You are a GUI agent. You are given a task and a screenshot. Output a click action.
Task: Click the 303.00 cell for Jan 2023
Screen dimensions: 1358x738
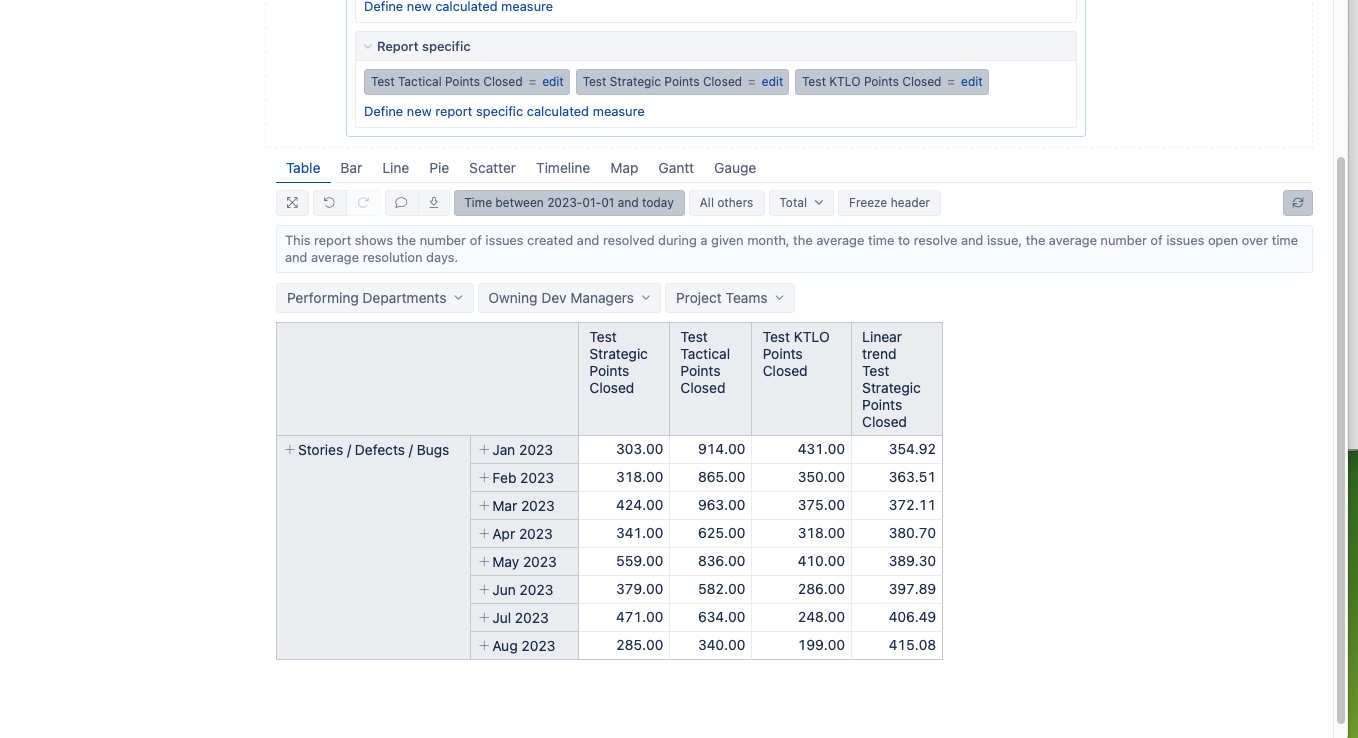624,450
